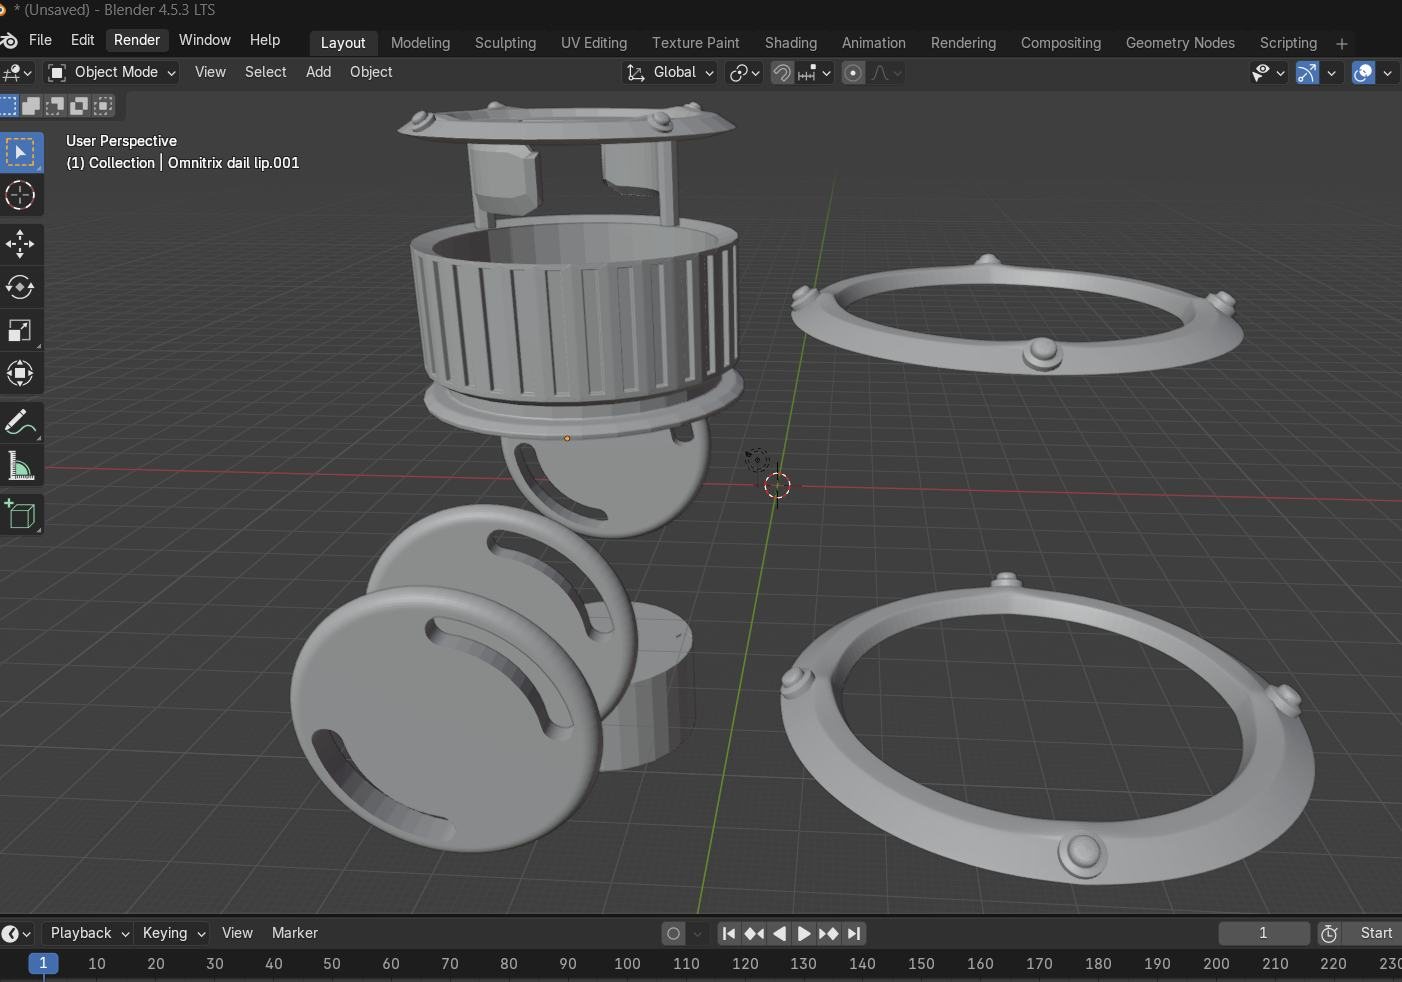The image size is (1402, 982).
Task: Open the snapping options dropdown
Action: point(815,72)
